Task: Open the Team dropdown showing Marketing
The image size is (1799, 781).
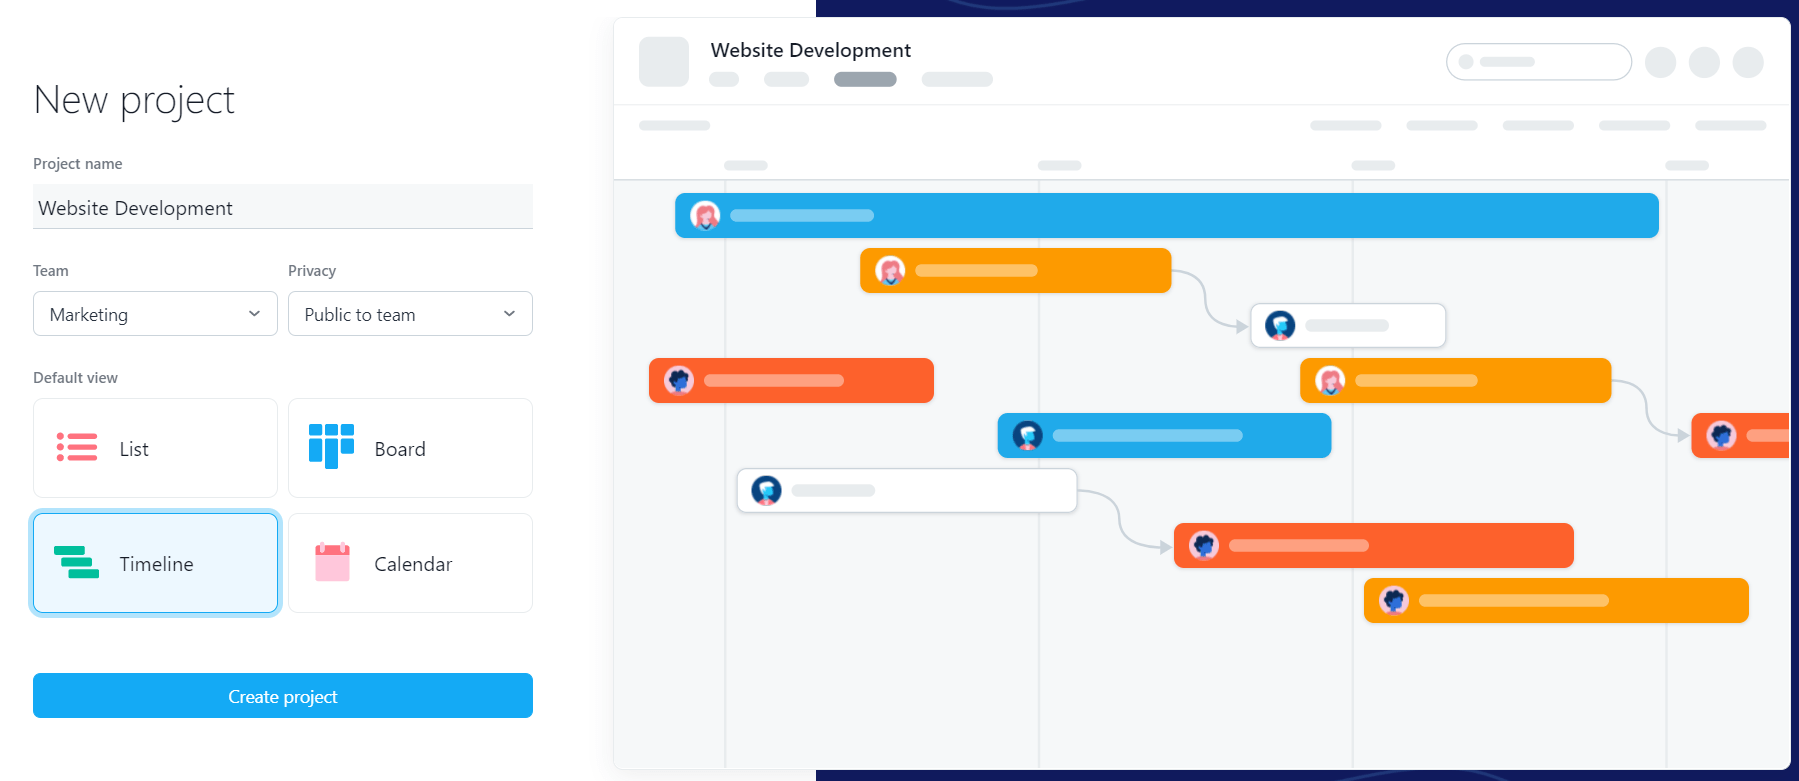Action: point(155,314)
